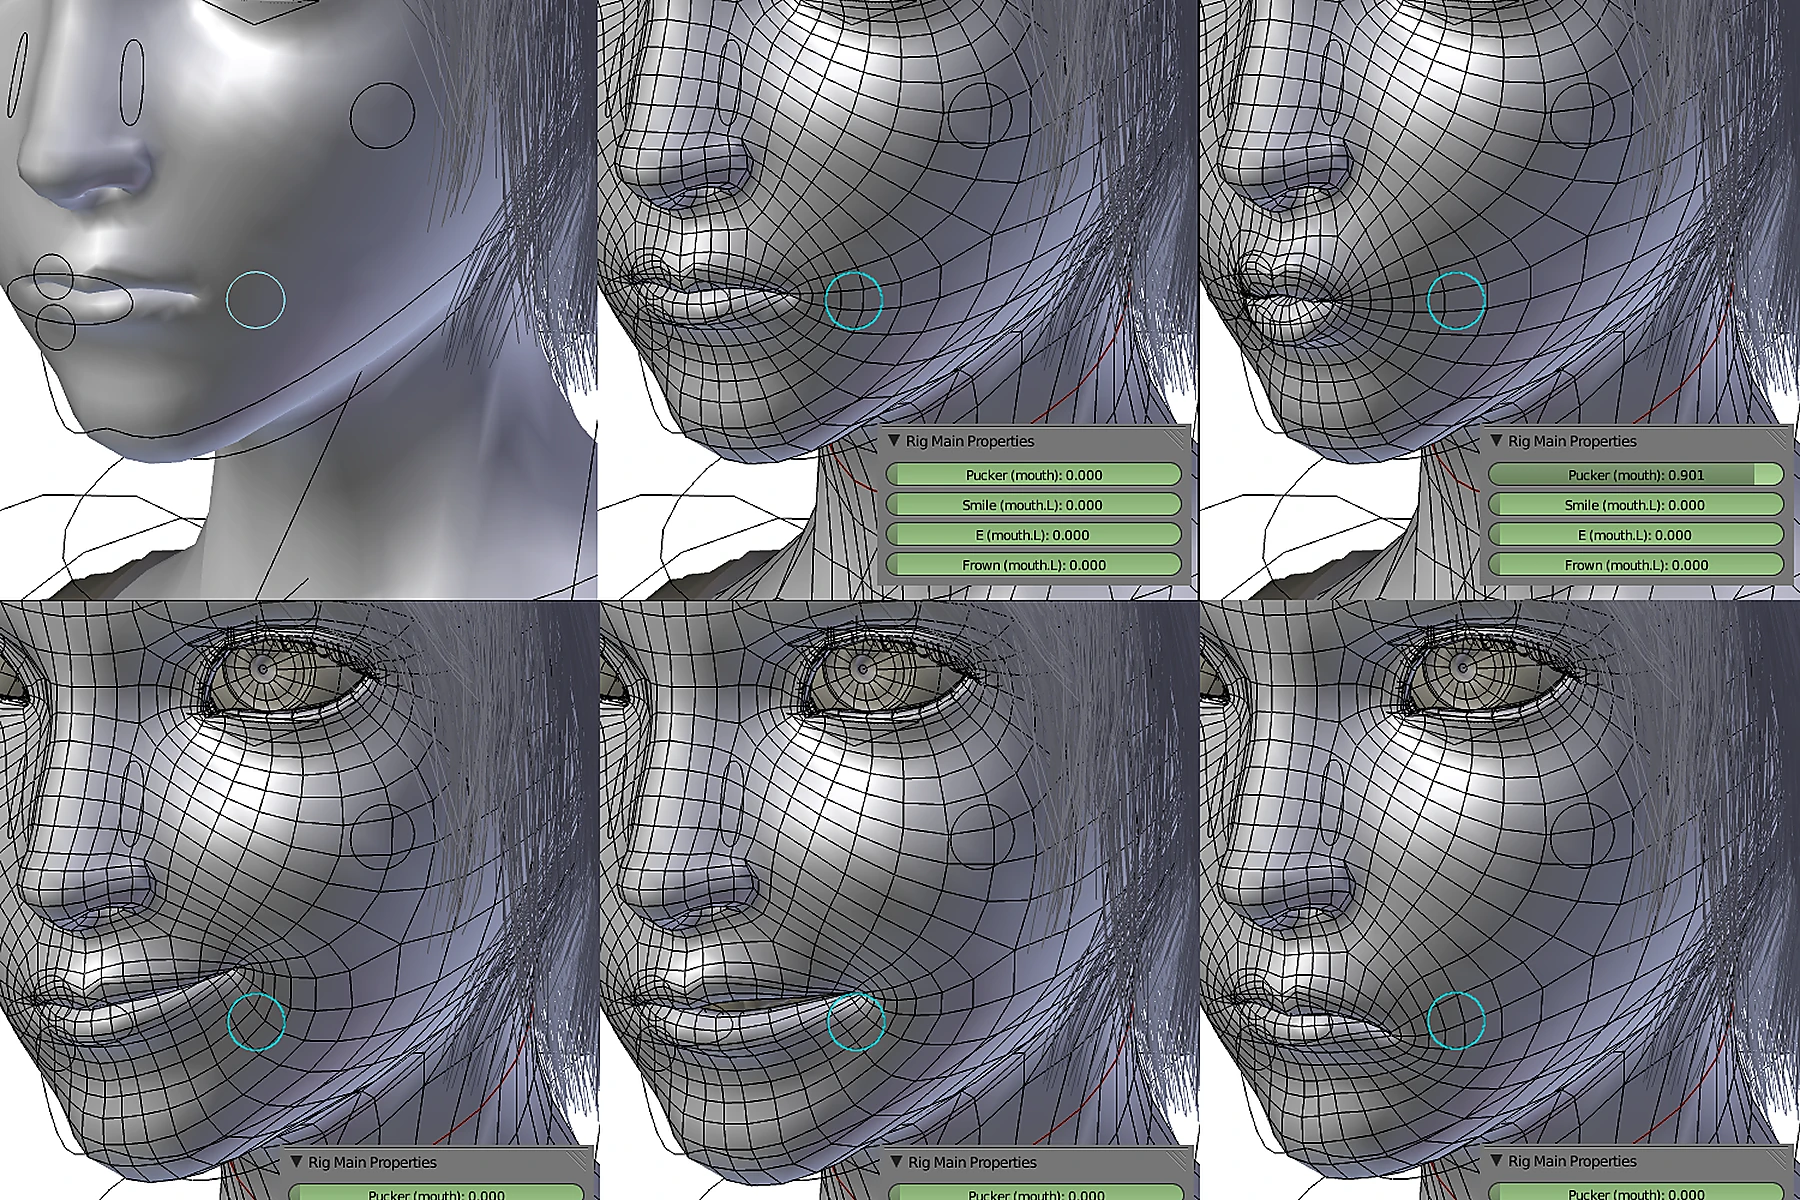The image size is (1800, 1200).
Task: Collapse Rig Main Properties in the smiling-mouth view
Action: pyautogui.click(x=296, y=1161)
